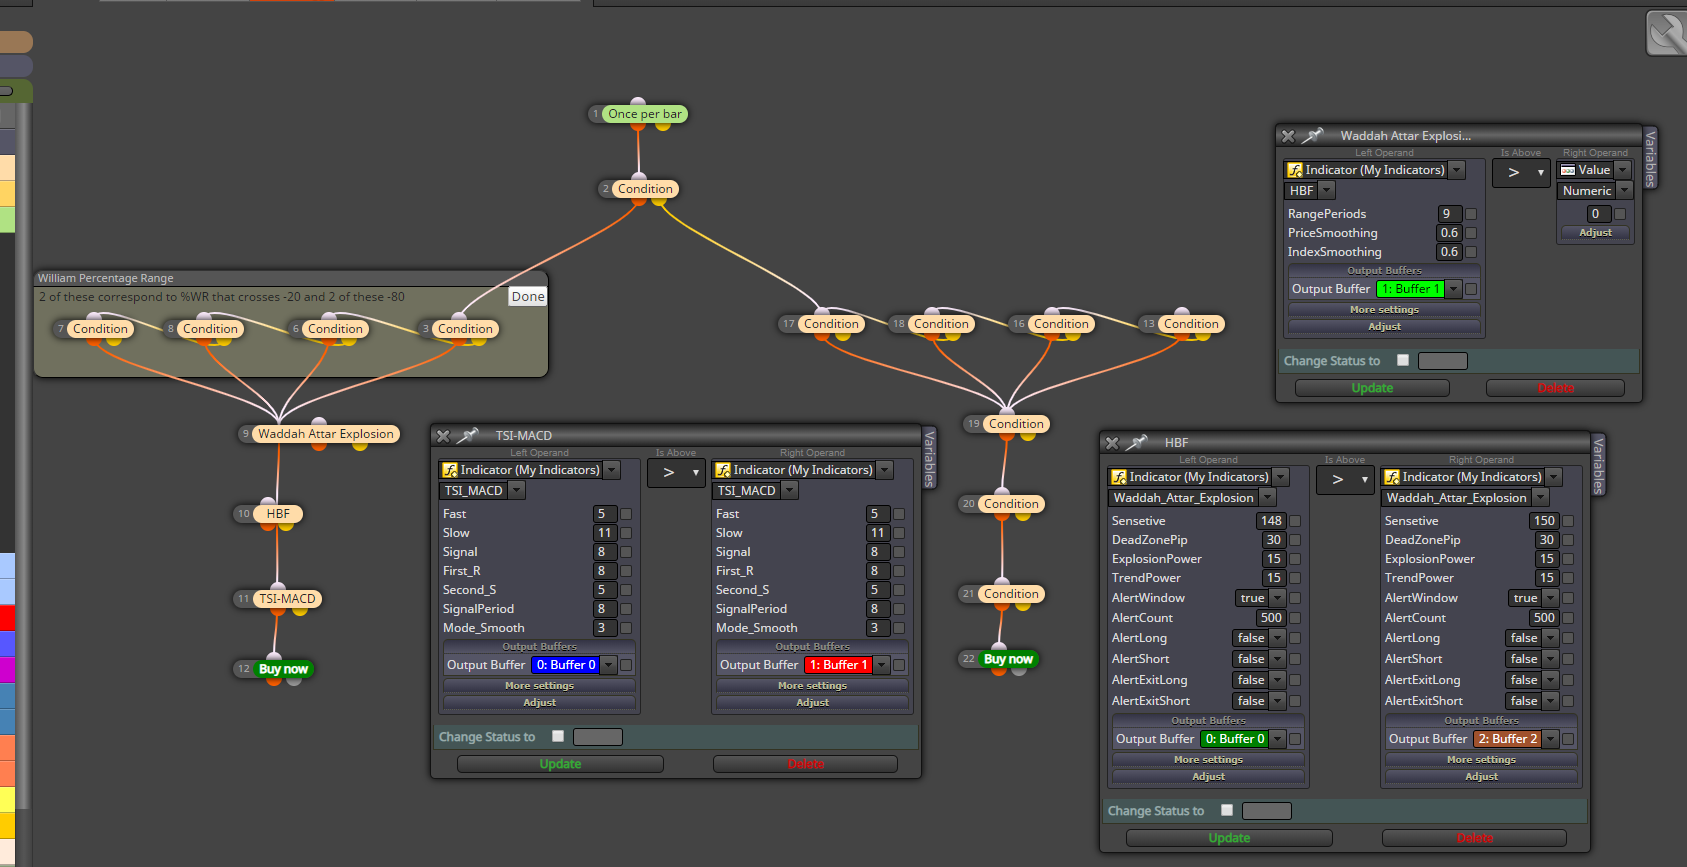Viewport: 1687px width, 867px height.
Task: Click Delete in the Waddah Attar panel
Action: coord(1555,388)
